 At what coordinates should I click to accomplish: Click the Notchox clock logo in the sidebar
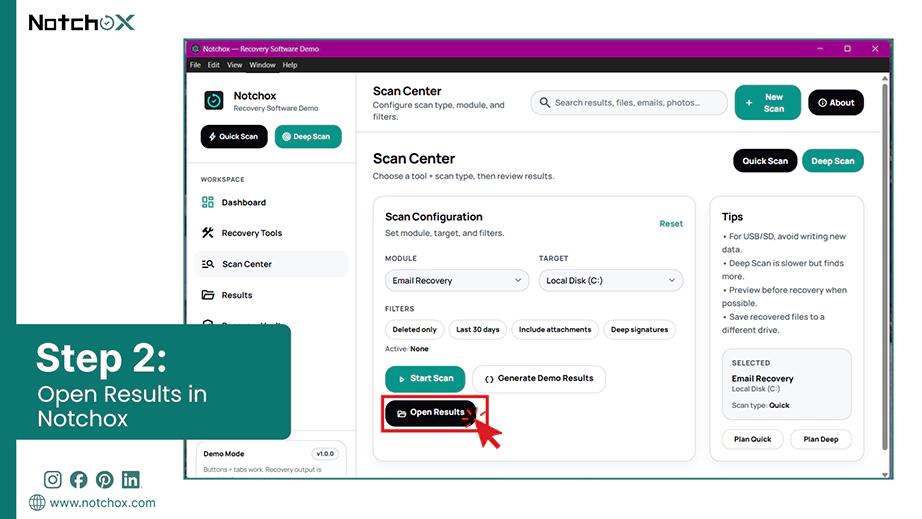[x=213, y=101]
